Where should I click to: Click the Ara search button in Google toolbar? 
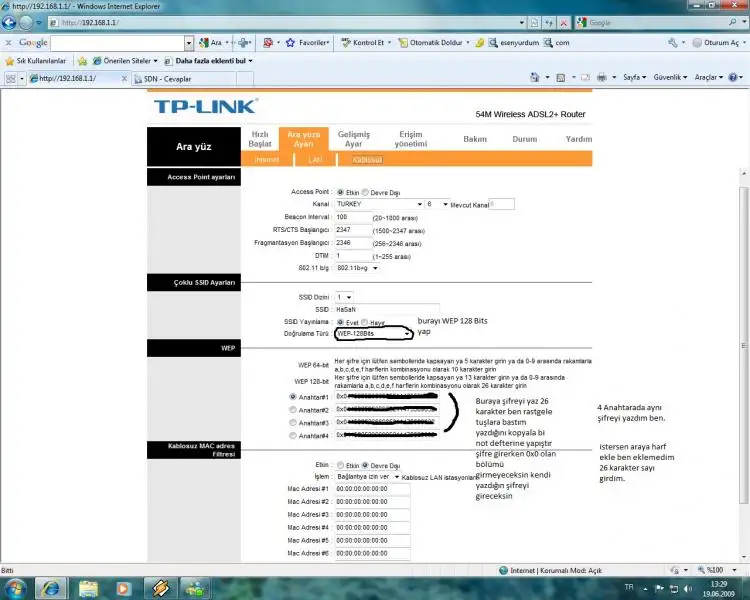click(210, 43)
